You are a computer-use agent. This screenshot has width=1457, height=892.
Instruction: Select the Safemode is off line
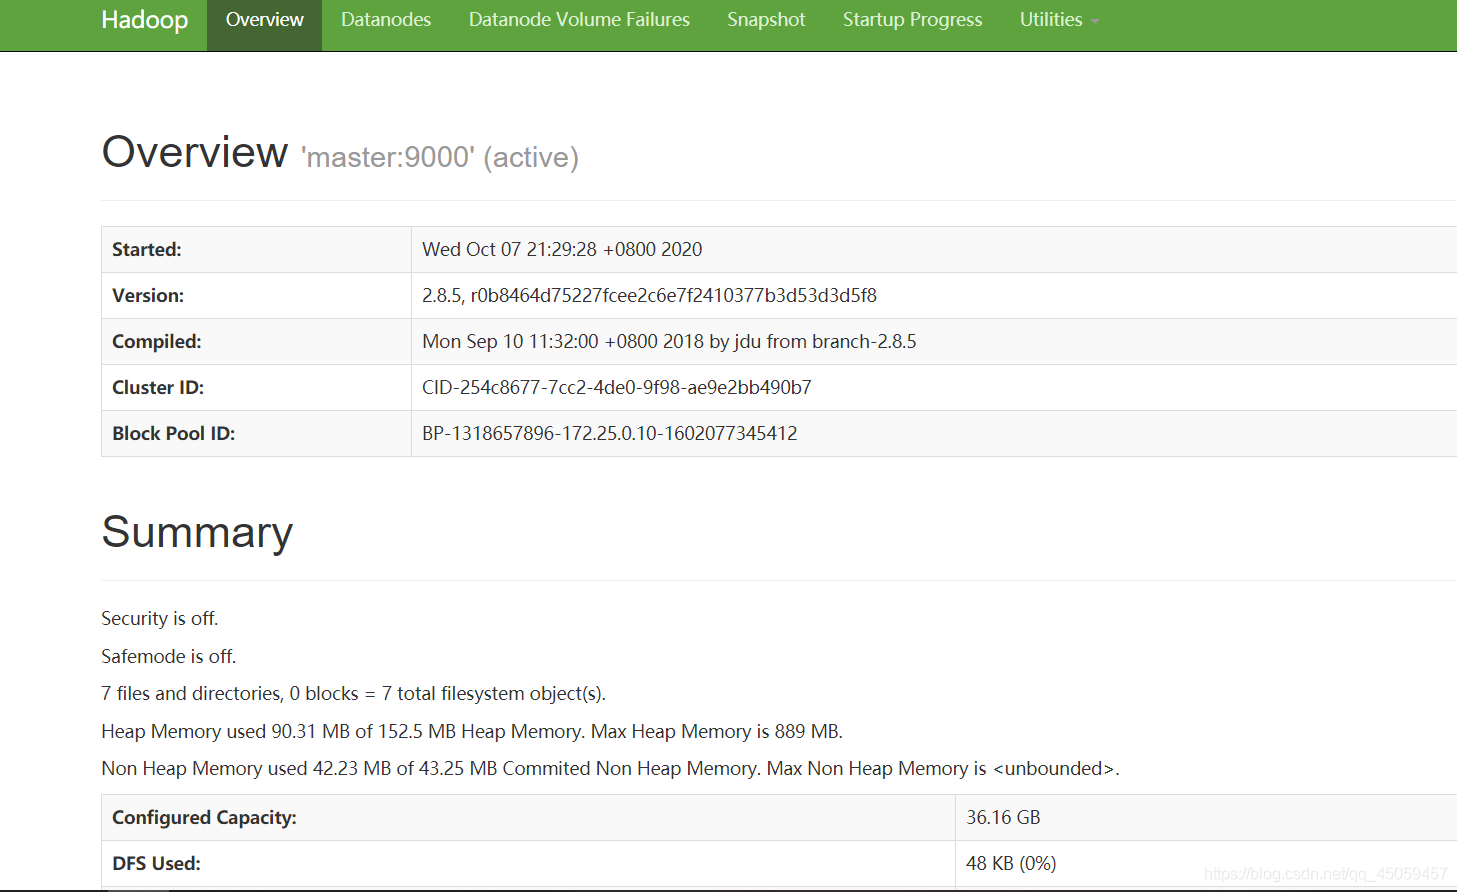pyautogui.click(x=169, y=657)
